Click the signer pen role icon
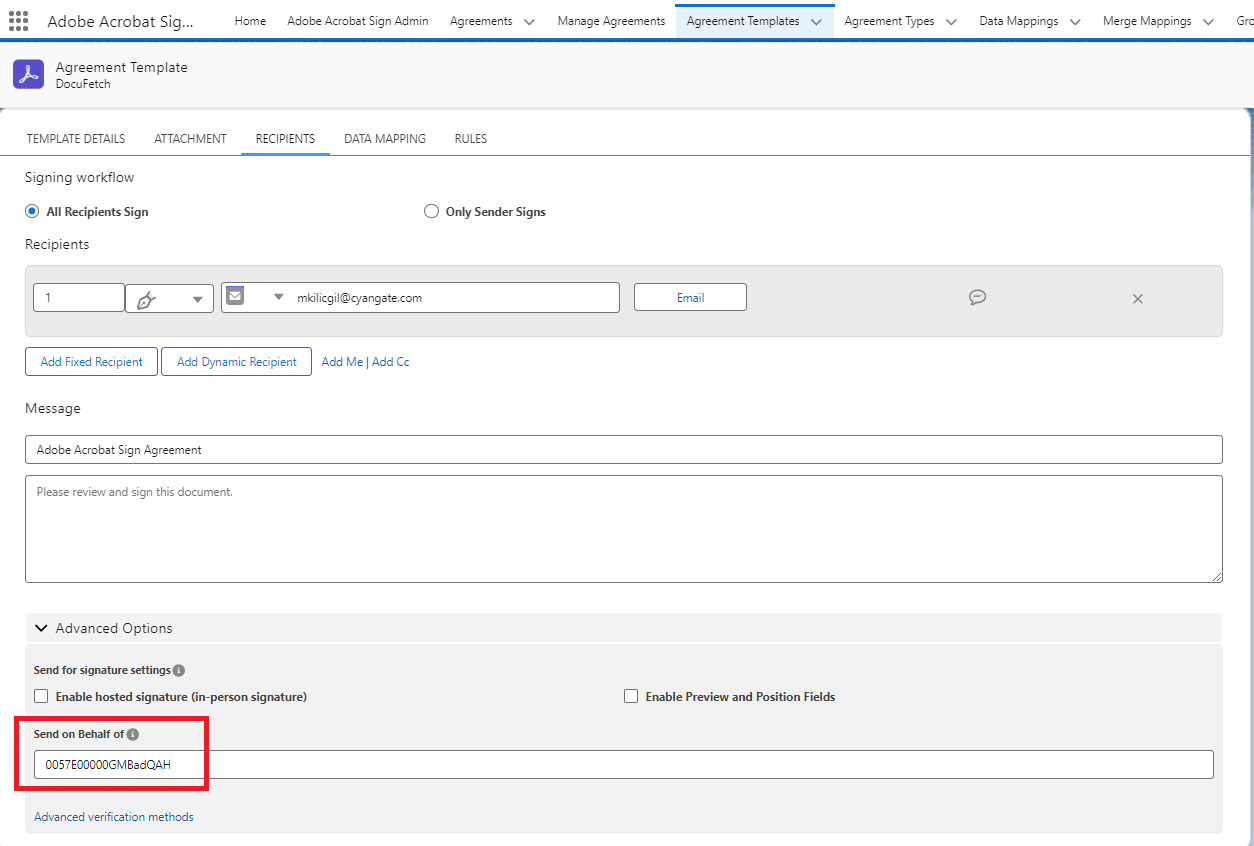The width and height of the screenshot is (1254, 846). (x=147, y=299)
